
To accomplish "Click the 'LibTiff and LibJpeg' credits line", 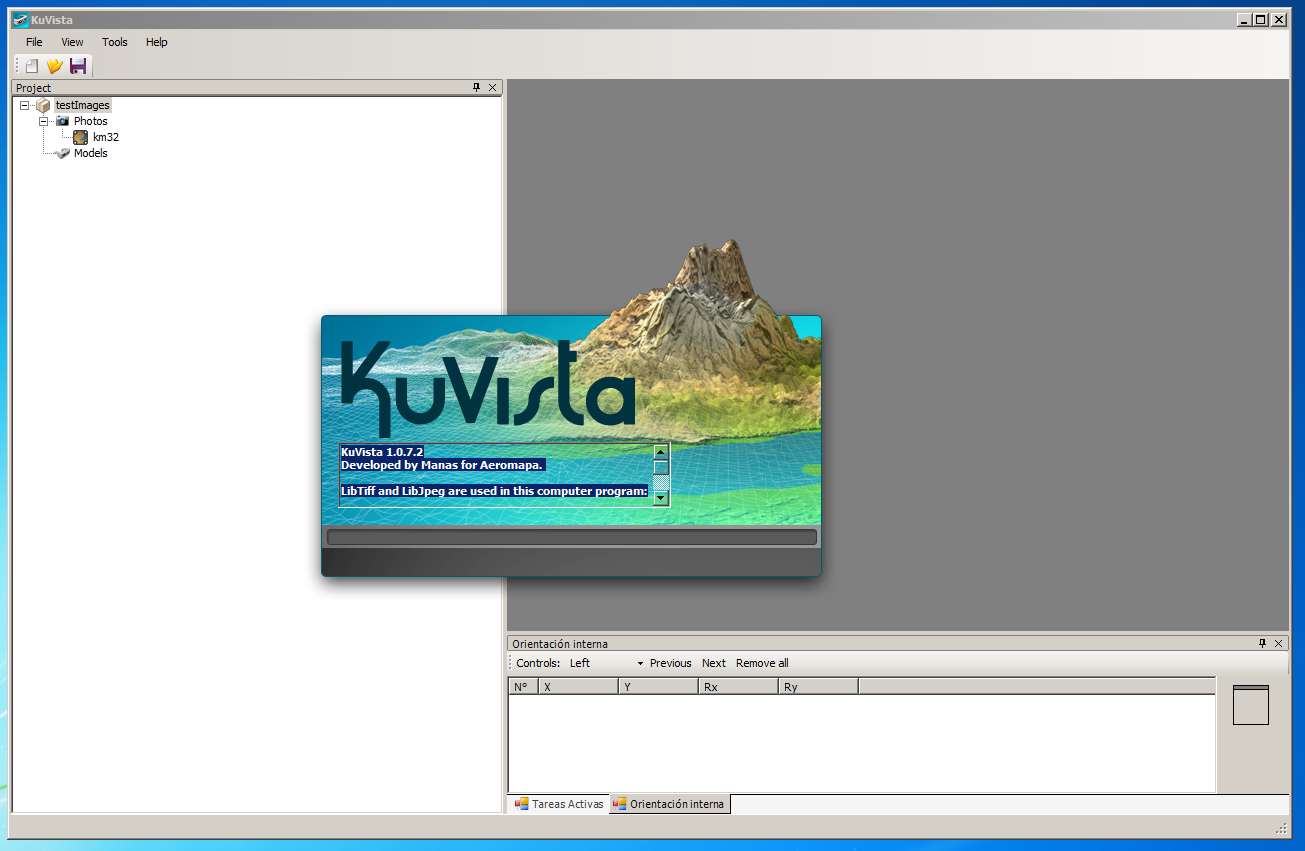I will 494,491.
